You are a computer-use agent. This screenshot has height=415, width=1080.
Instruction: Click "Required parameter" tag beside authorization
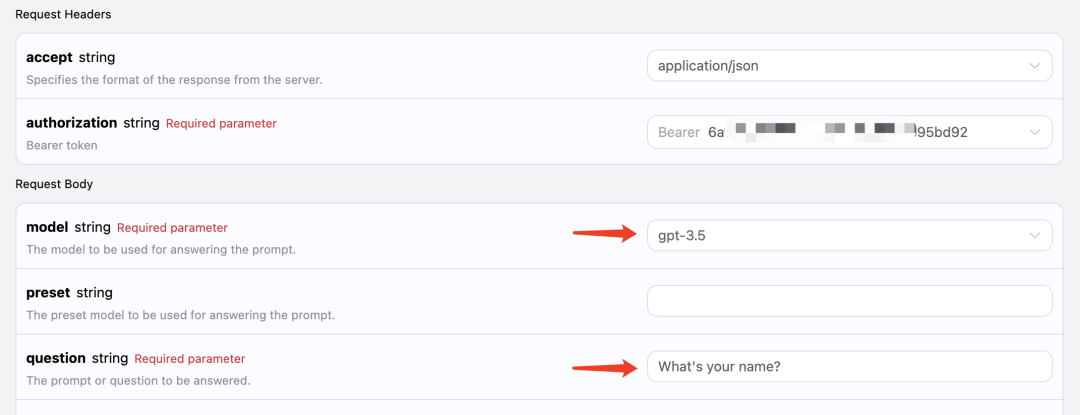[x=221, y=124]
